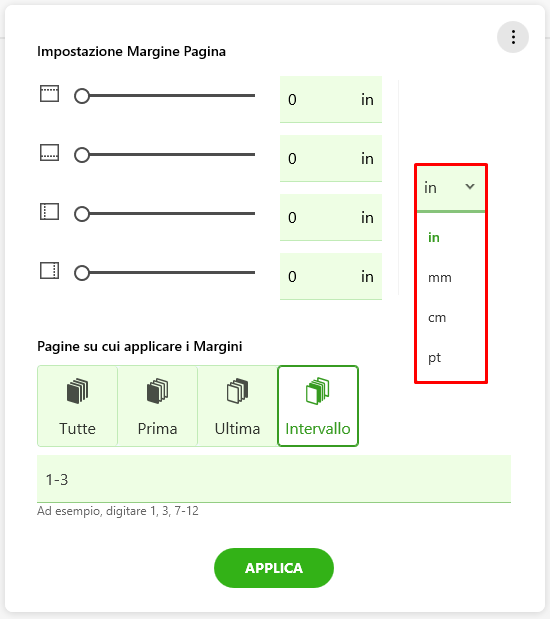Click the bottom margin icon

point(49,153)
